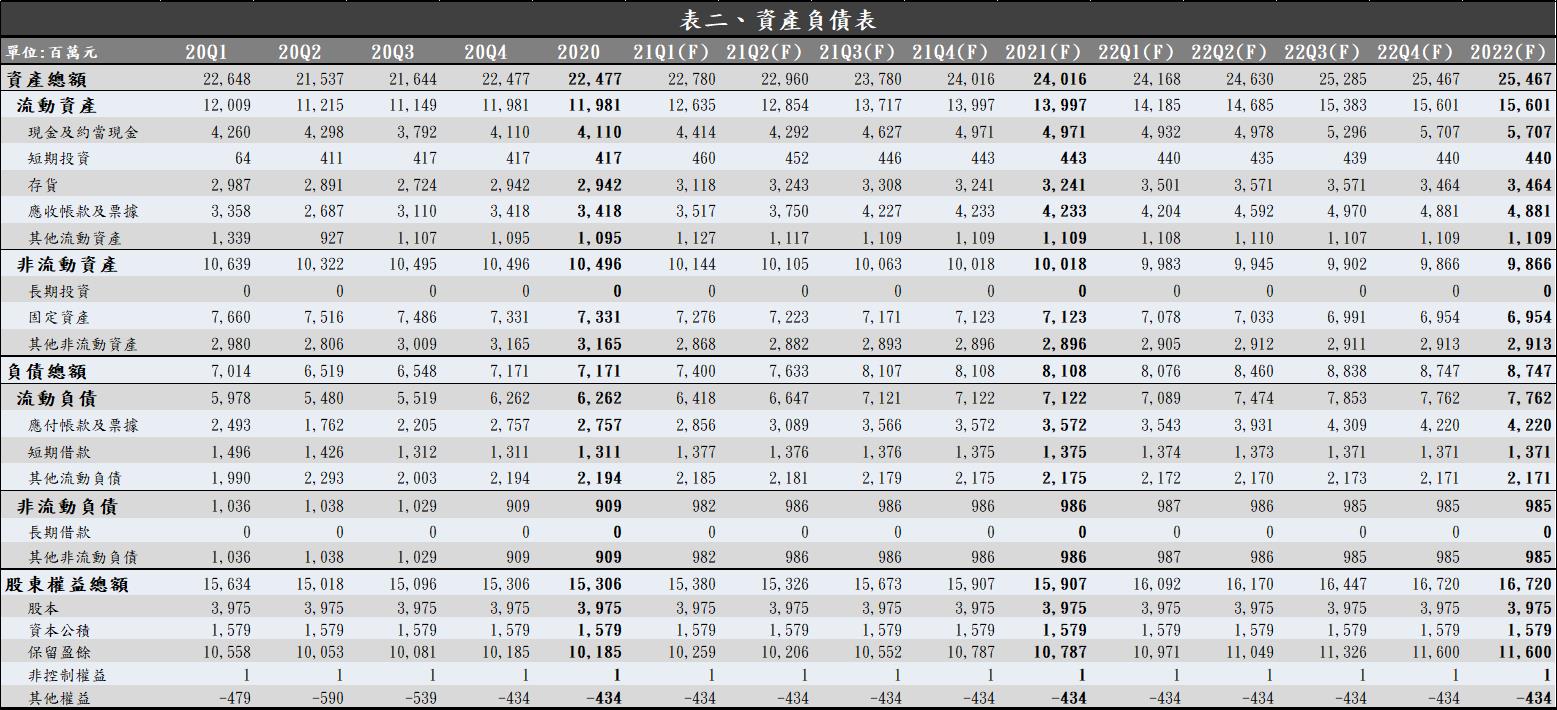The height and width of the screenshot is (710, 1557).
Task: Click 負債總額 value 8,460 for 22Q2(F)
Action: (x=1254, y=371)
